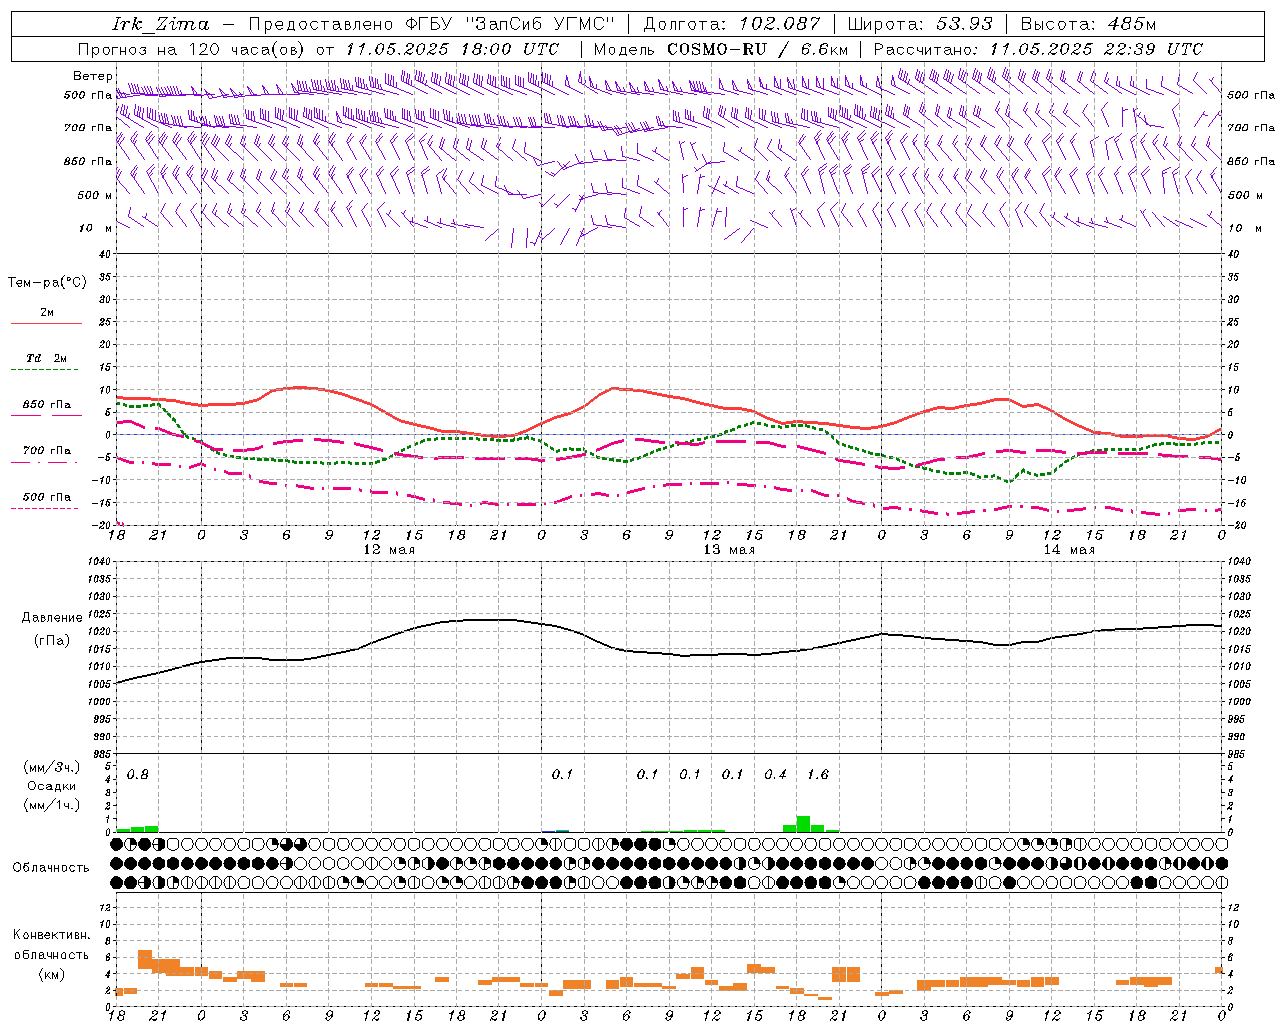Click tallest green precipitation bar below 1.6
The image size is (1280, 1024).
point(803,824)
